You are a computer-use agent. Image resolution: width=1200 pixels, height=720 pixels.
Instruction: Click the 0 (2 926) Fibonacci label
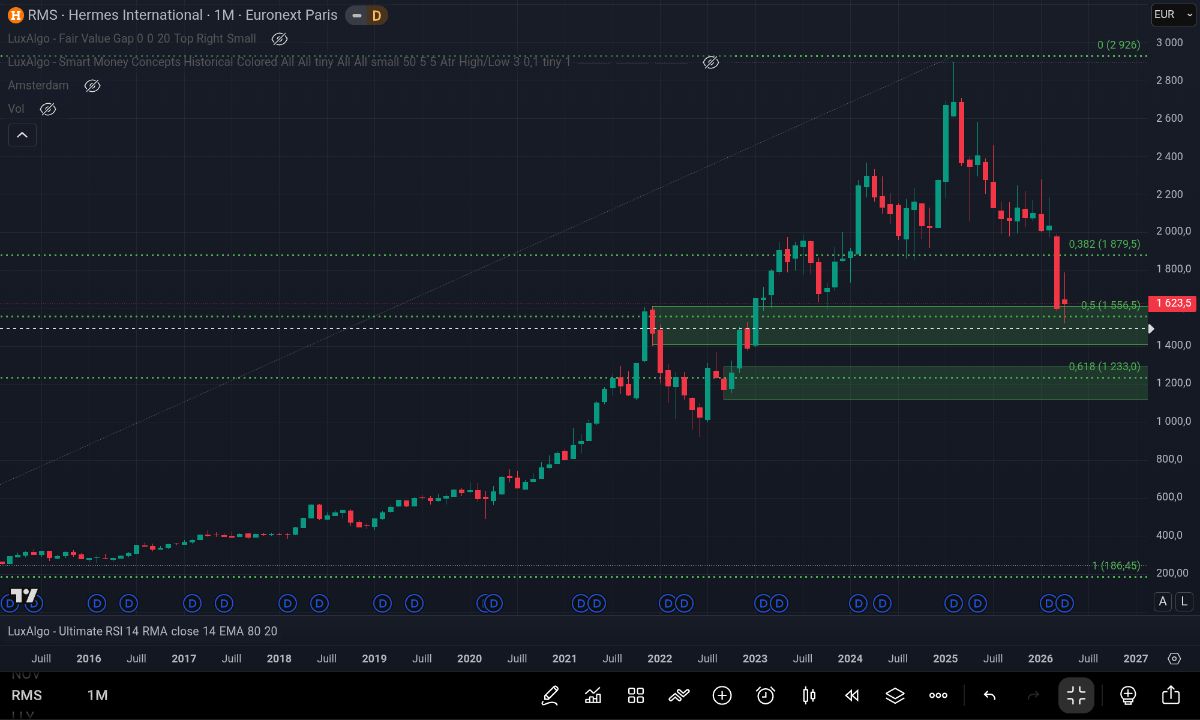(x=1119, y=45)
